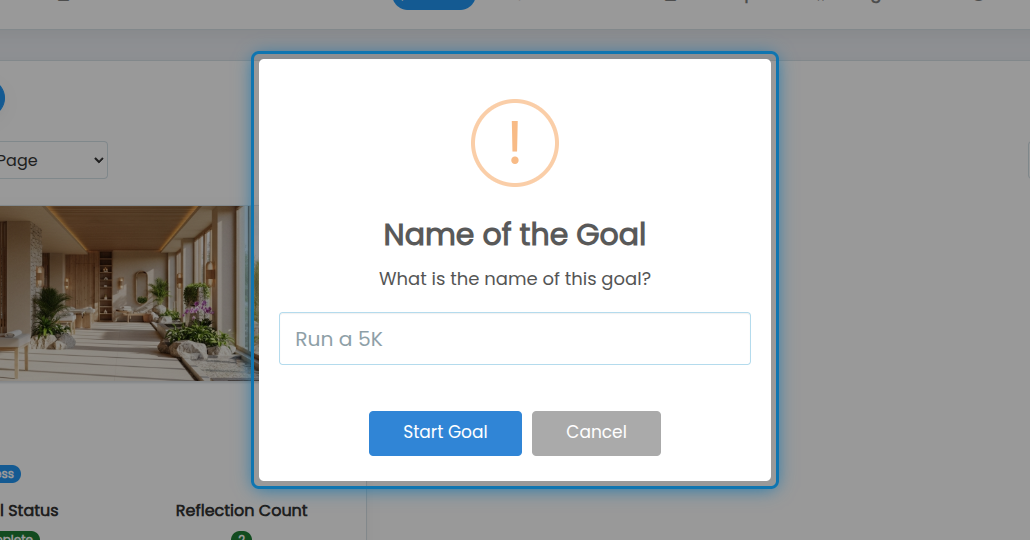This screenshot has height=540, width=1030.
Task: Click the partially hidden blue circular button
Action: click(2, 99)
